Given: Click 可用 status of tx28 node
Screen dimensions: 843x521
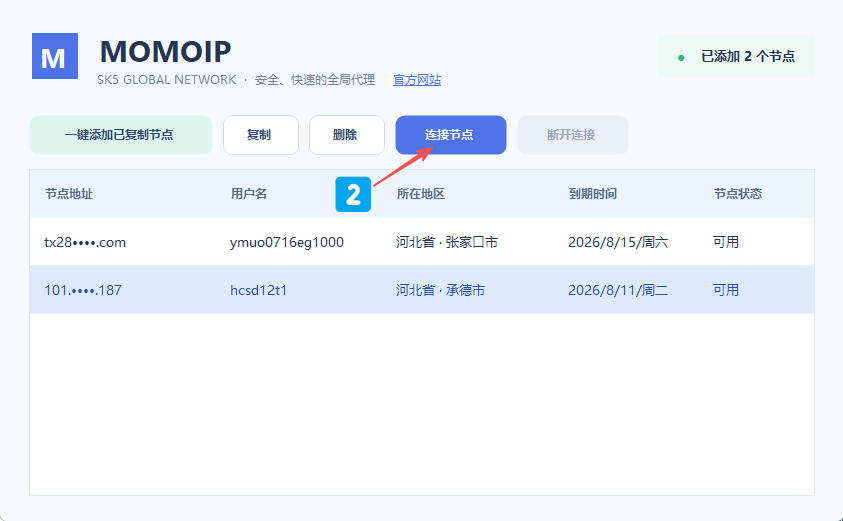Looking at the screenshot, I should pyautogui.click(x=726, y=242).
